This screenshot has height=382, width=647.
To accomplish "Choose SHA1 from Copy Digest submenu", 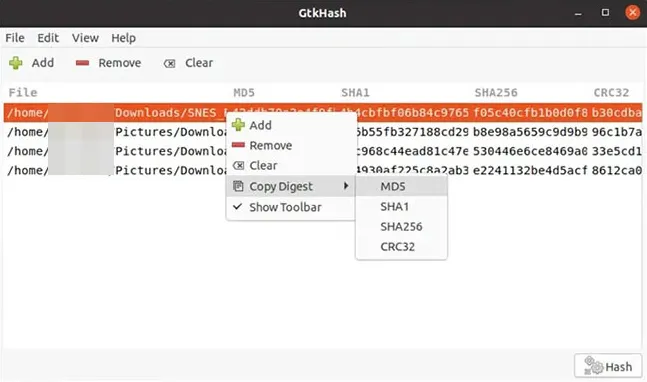I will pyautogui.click(x=401, y=206).
